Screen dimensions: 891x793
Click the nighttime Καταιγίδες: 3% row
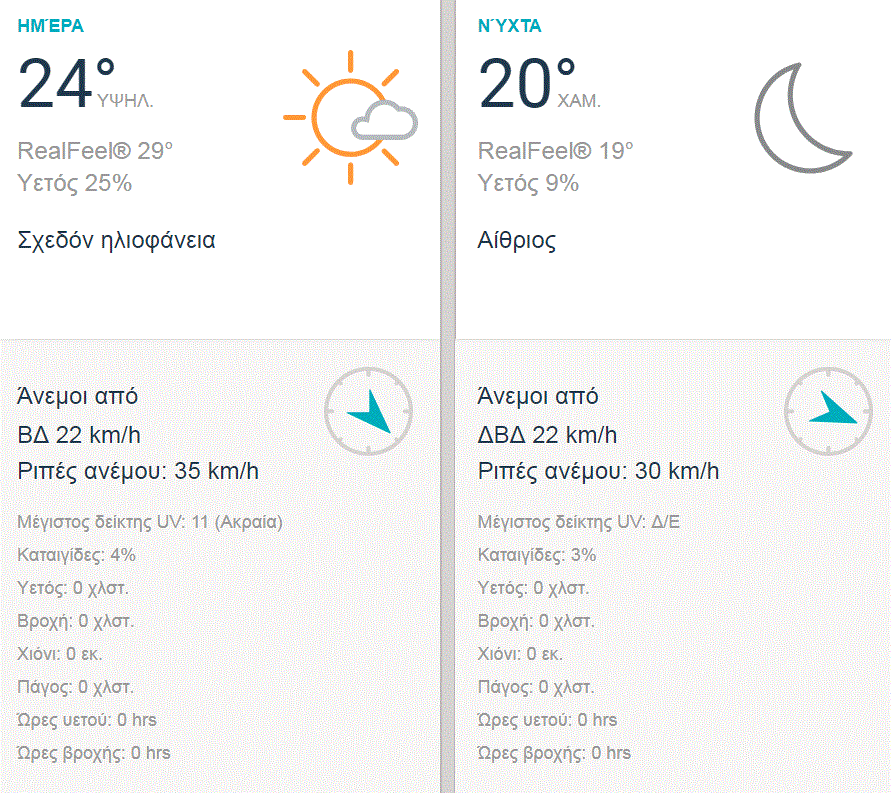point(537,555)
